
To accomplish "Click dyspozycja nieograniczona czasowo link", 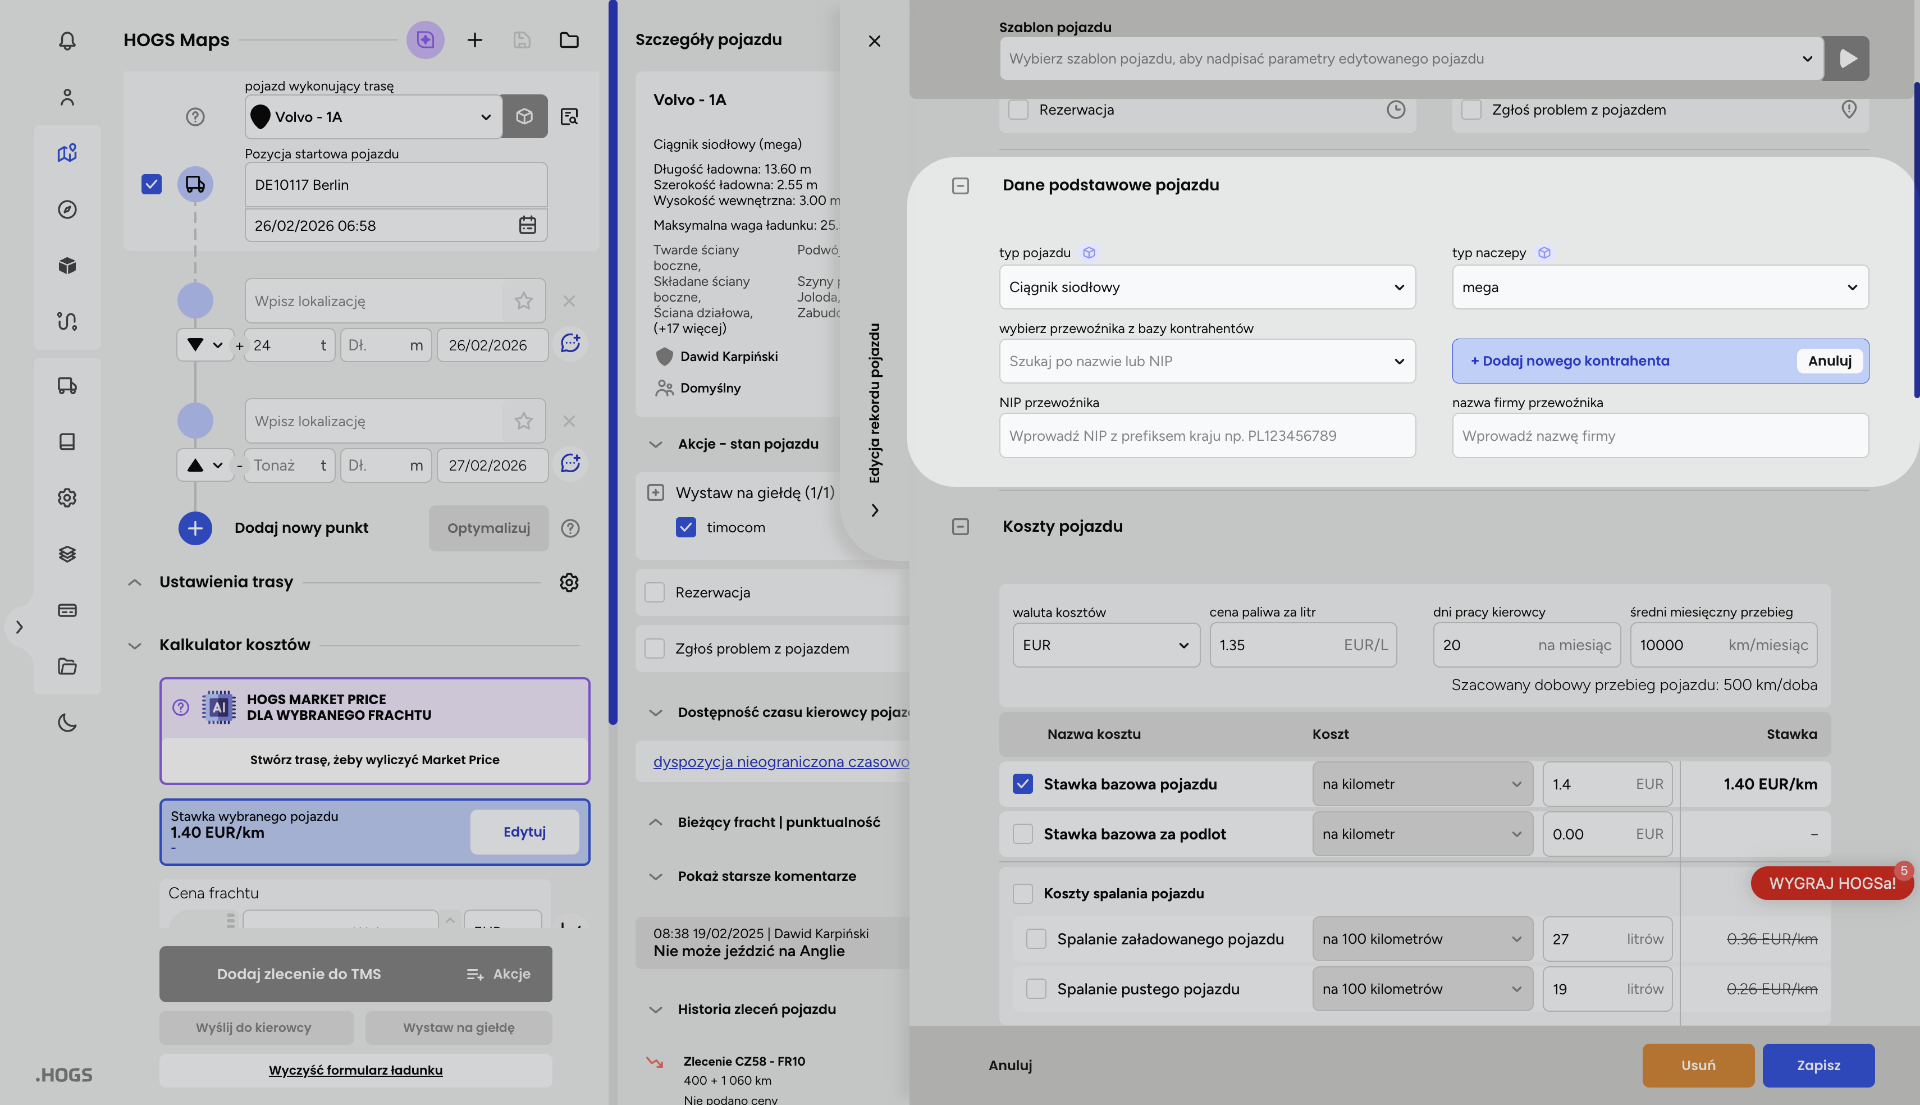I will 780,762.
